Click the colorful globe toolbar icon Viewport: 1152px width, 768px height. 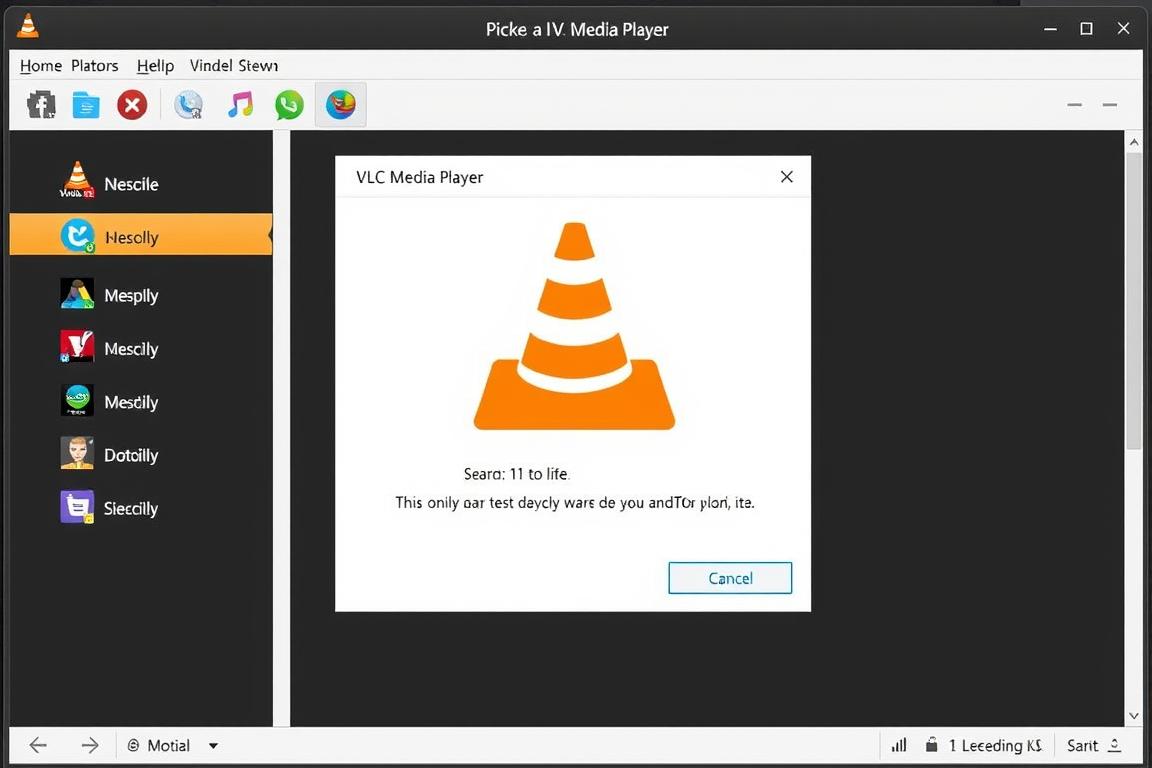point(341,104)
